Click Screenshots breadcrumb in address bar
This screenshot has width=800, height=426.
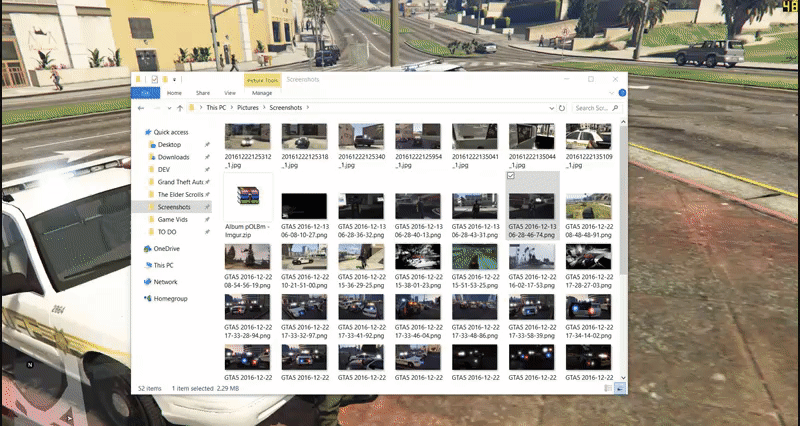click(286, 108)
